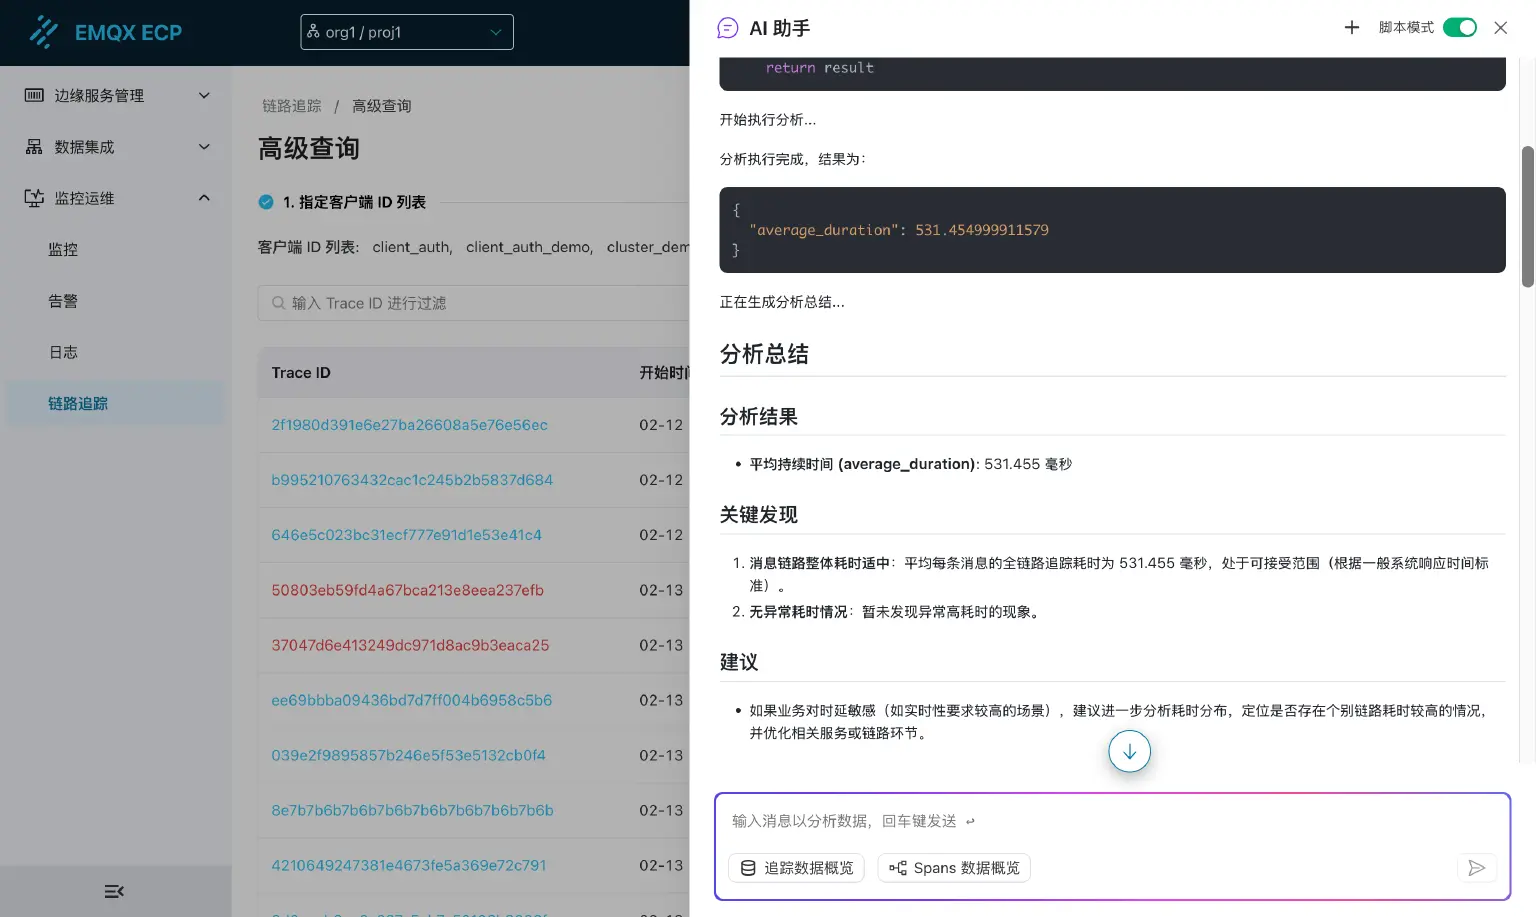Click the scroll-to-bottom arrow button
Viewport: 1536px width, 917px height.
(x=1129, y=751)
